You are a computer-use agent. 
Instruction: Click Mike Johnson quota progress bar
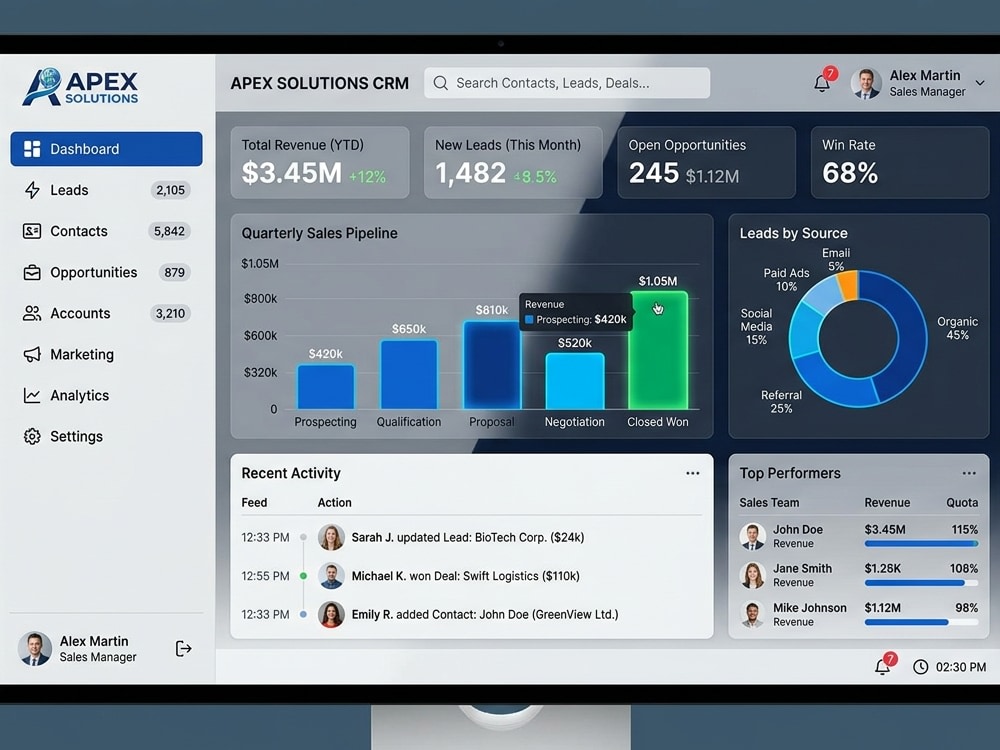(921, 622)
